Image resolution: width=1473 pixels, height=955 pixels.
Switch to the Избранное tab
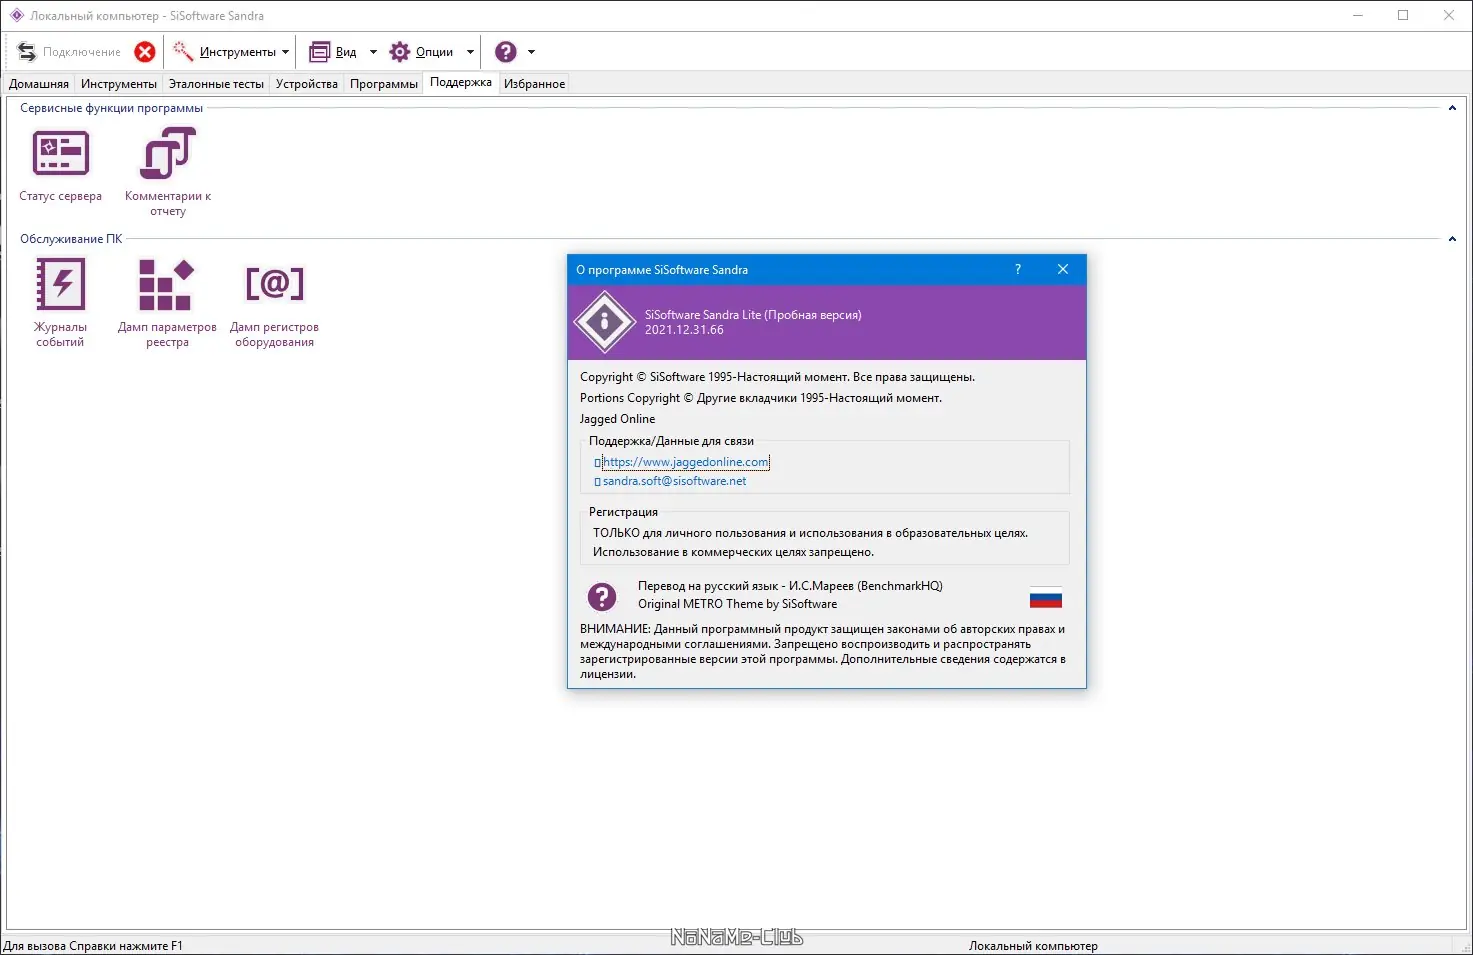(x=535, y=84)
